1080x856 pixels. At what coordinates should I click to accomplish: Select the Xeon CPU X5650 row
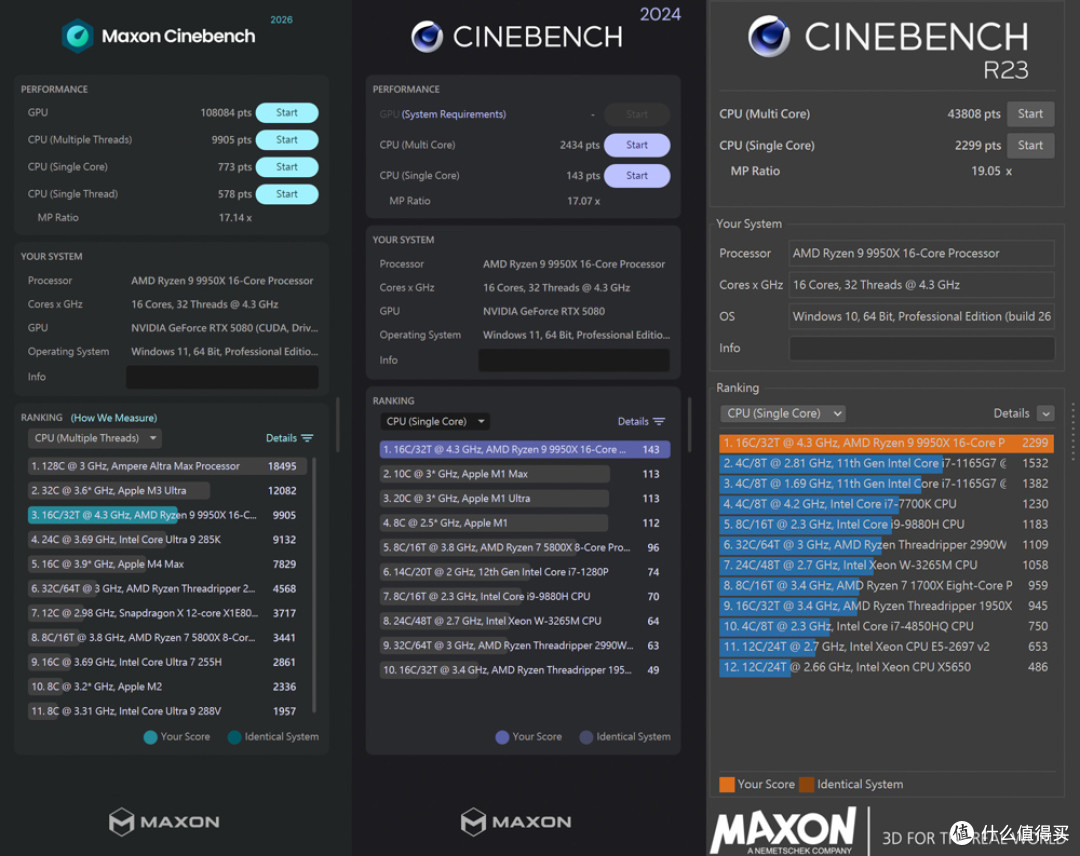[x=886, y=667]
